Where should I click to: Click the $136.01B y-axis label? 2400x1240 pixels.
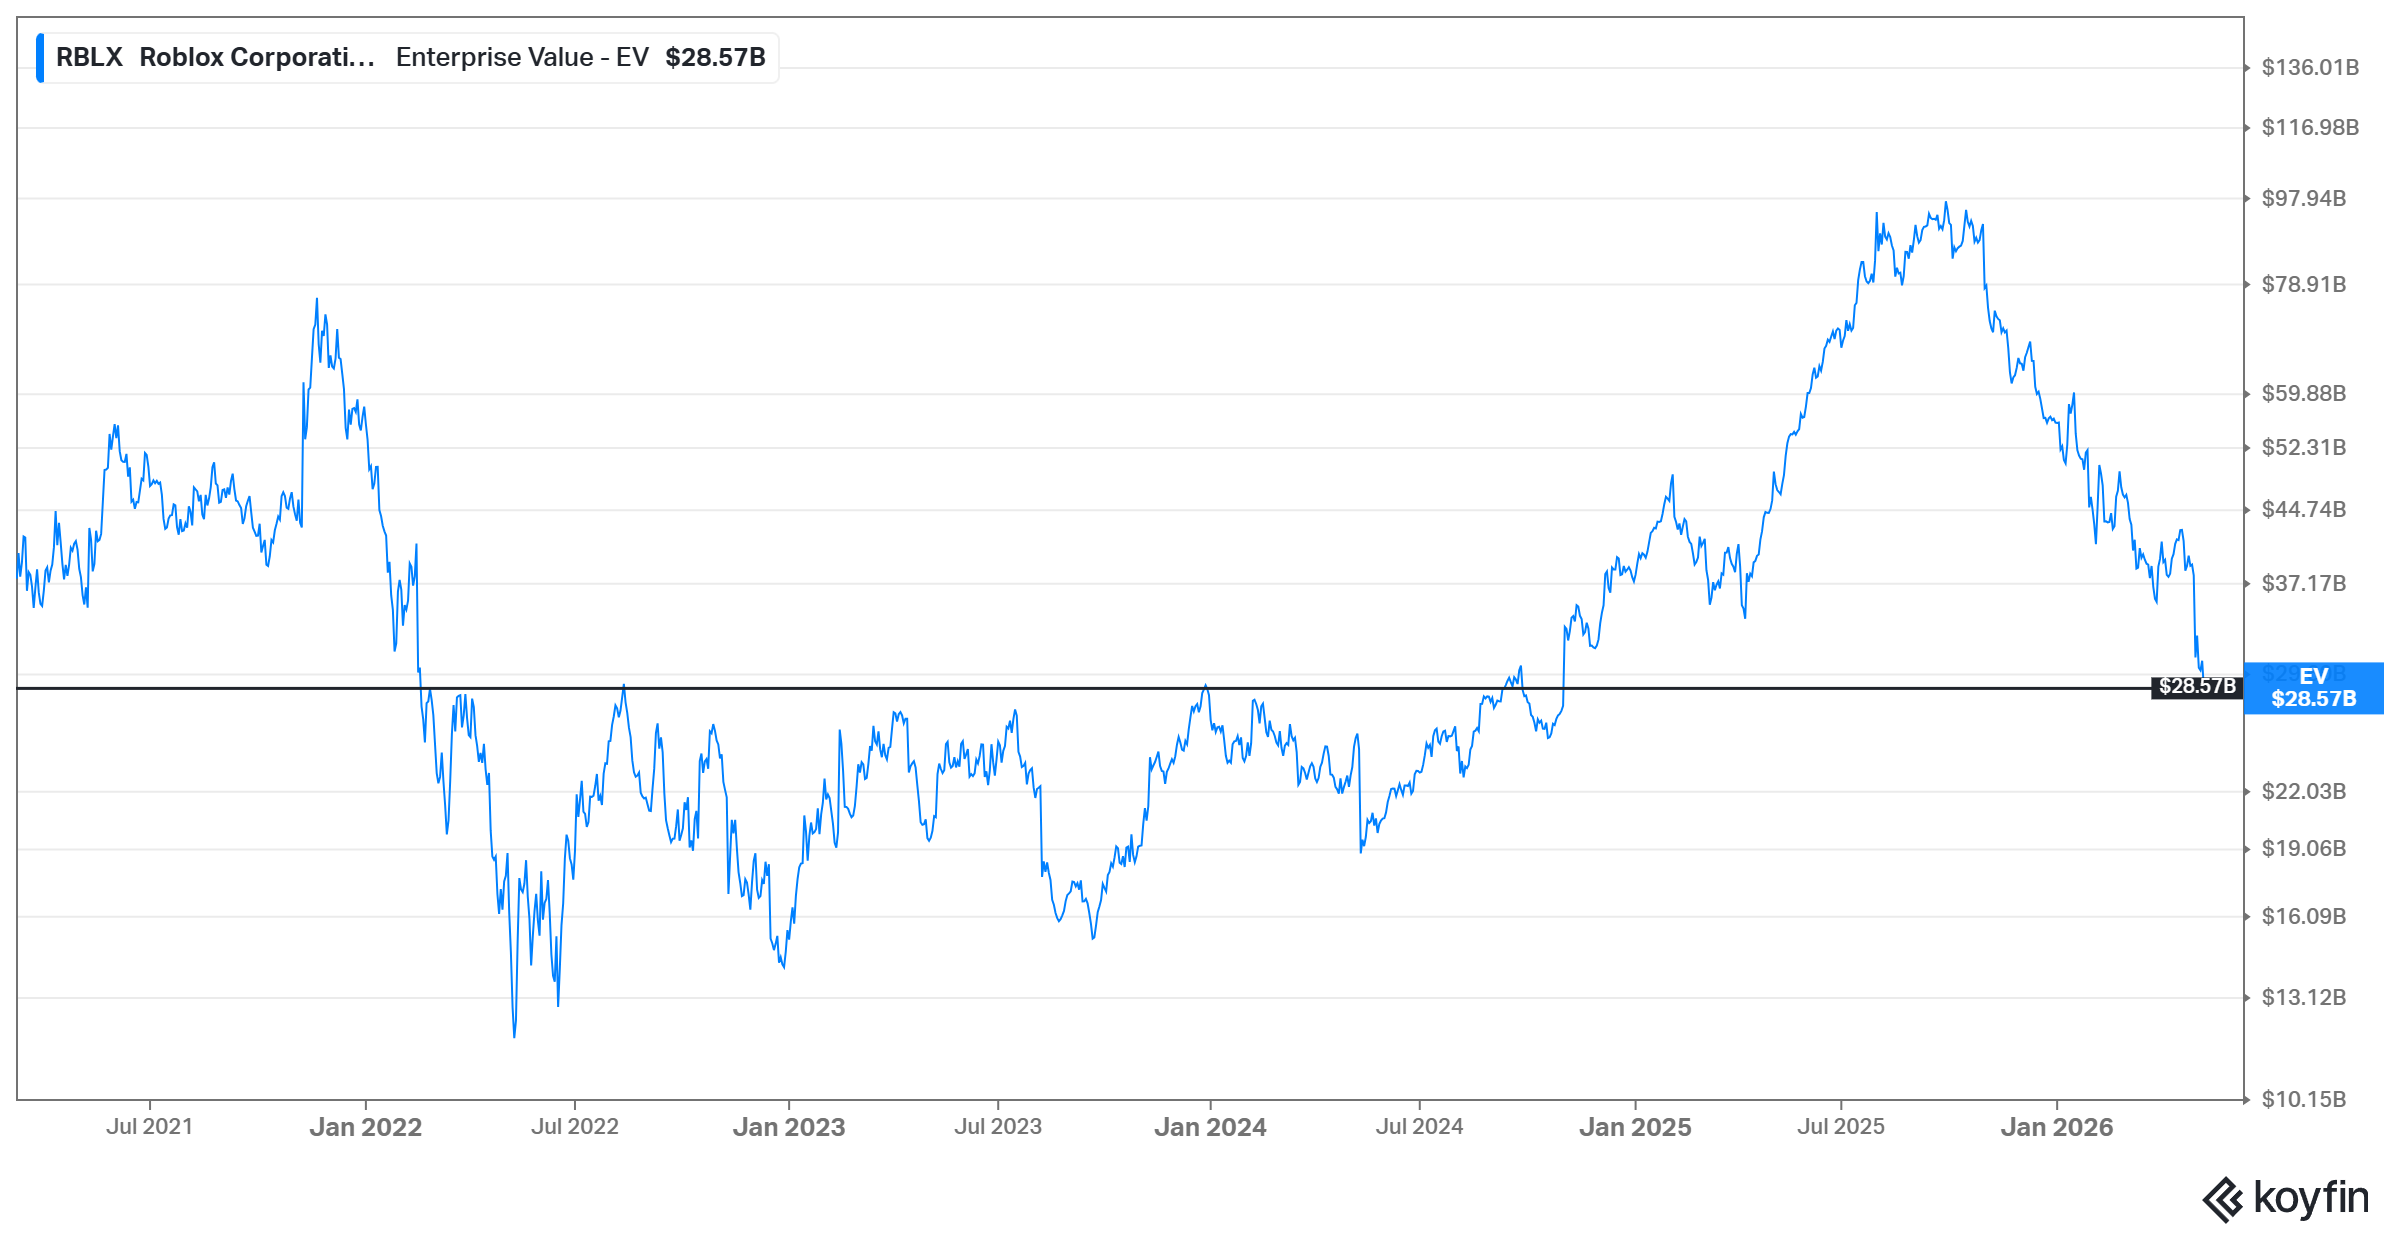pyautogui.click(x=2310, y=67)
